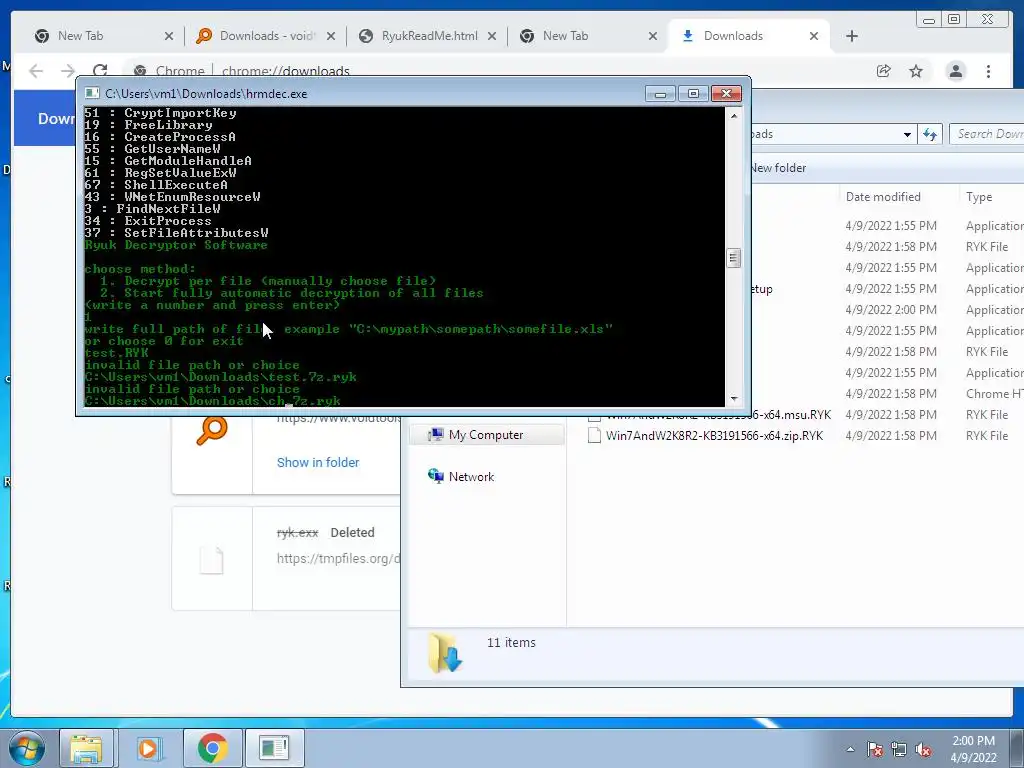The image size is (1024, 768).
Task: Open Windows Media Player from taskbar
Action: click(148, 748)
